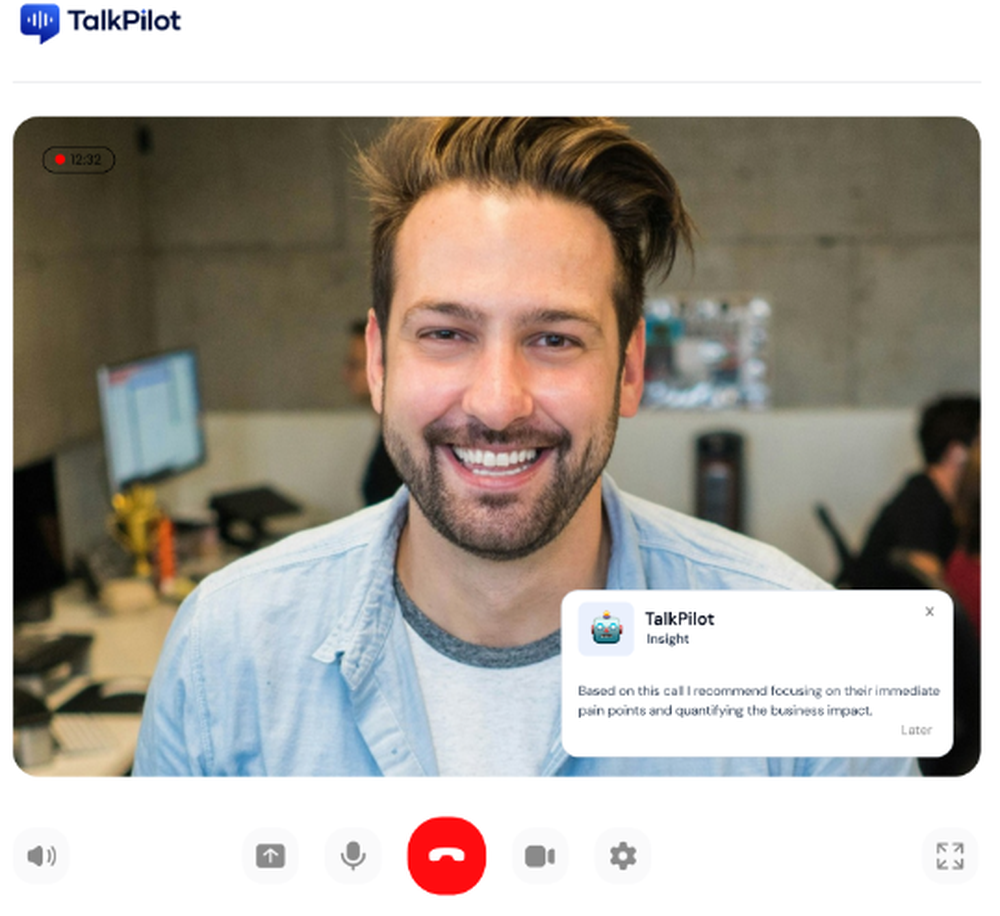Click the recording timer showing 12:32
Image resolution: width=1000 pixels, height=916 pixels.
coord(78,160)
